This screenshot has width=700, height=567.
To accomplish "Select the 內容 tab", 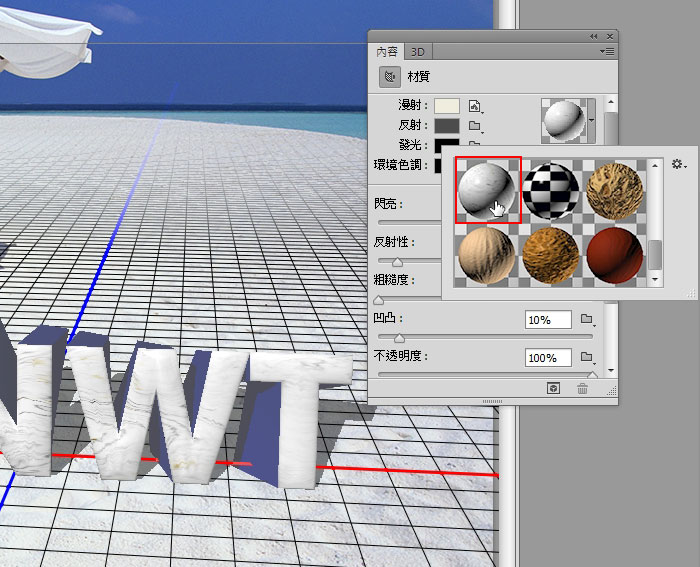I will click(x=387, y=51).
